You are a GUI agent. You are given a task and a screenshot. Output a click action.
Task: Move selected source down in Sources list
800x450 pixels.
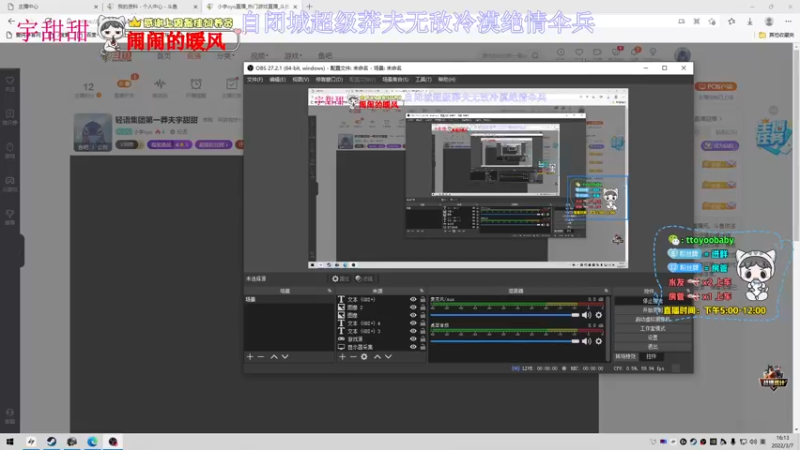pos(388,357)
